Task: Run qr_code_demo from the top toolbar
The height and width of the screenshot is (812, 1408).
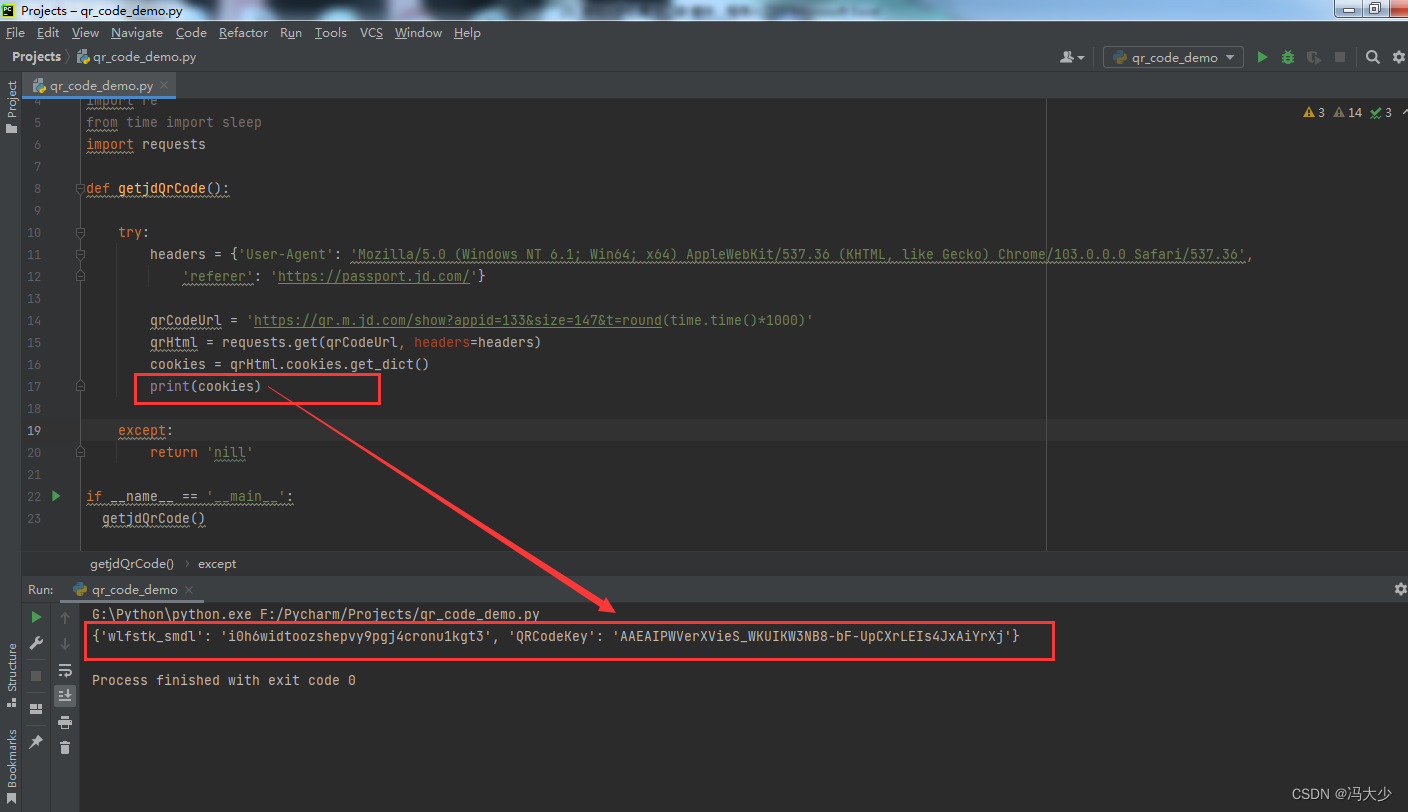Action: coord(1262,58)
